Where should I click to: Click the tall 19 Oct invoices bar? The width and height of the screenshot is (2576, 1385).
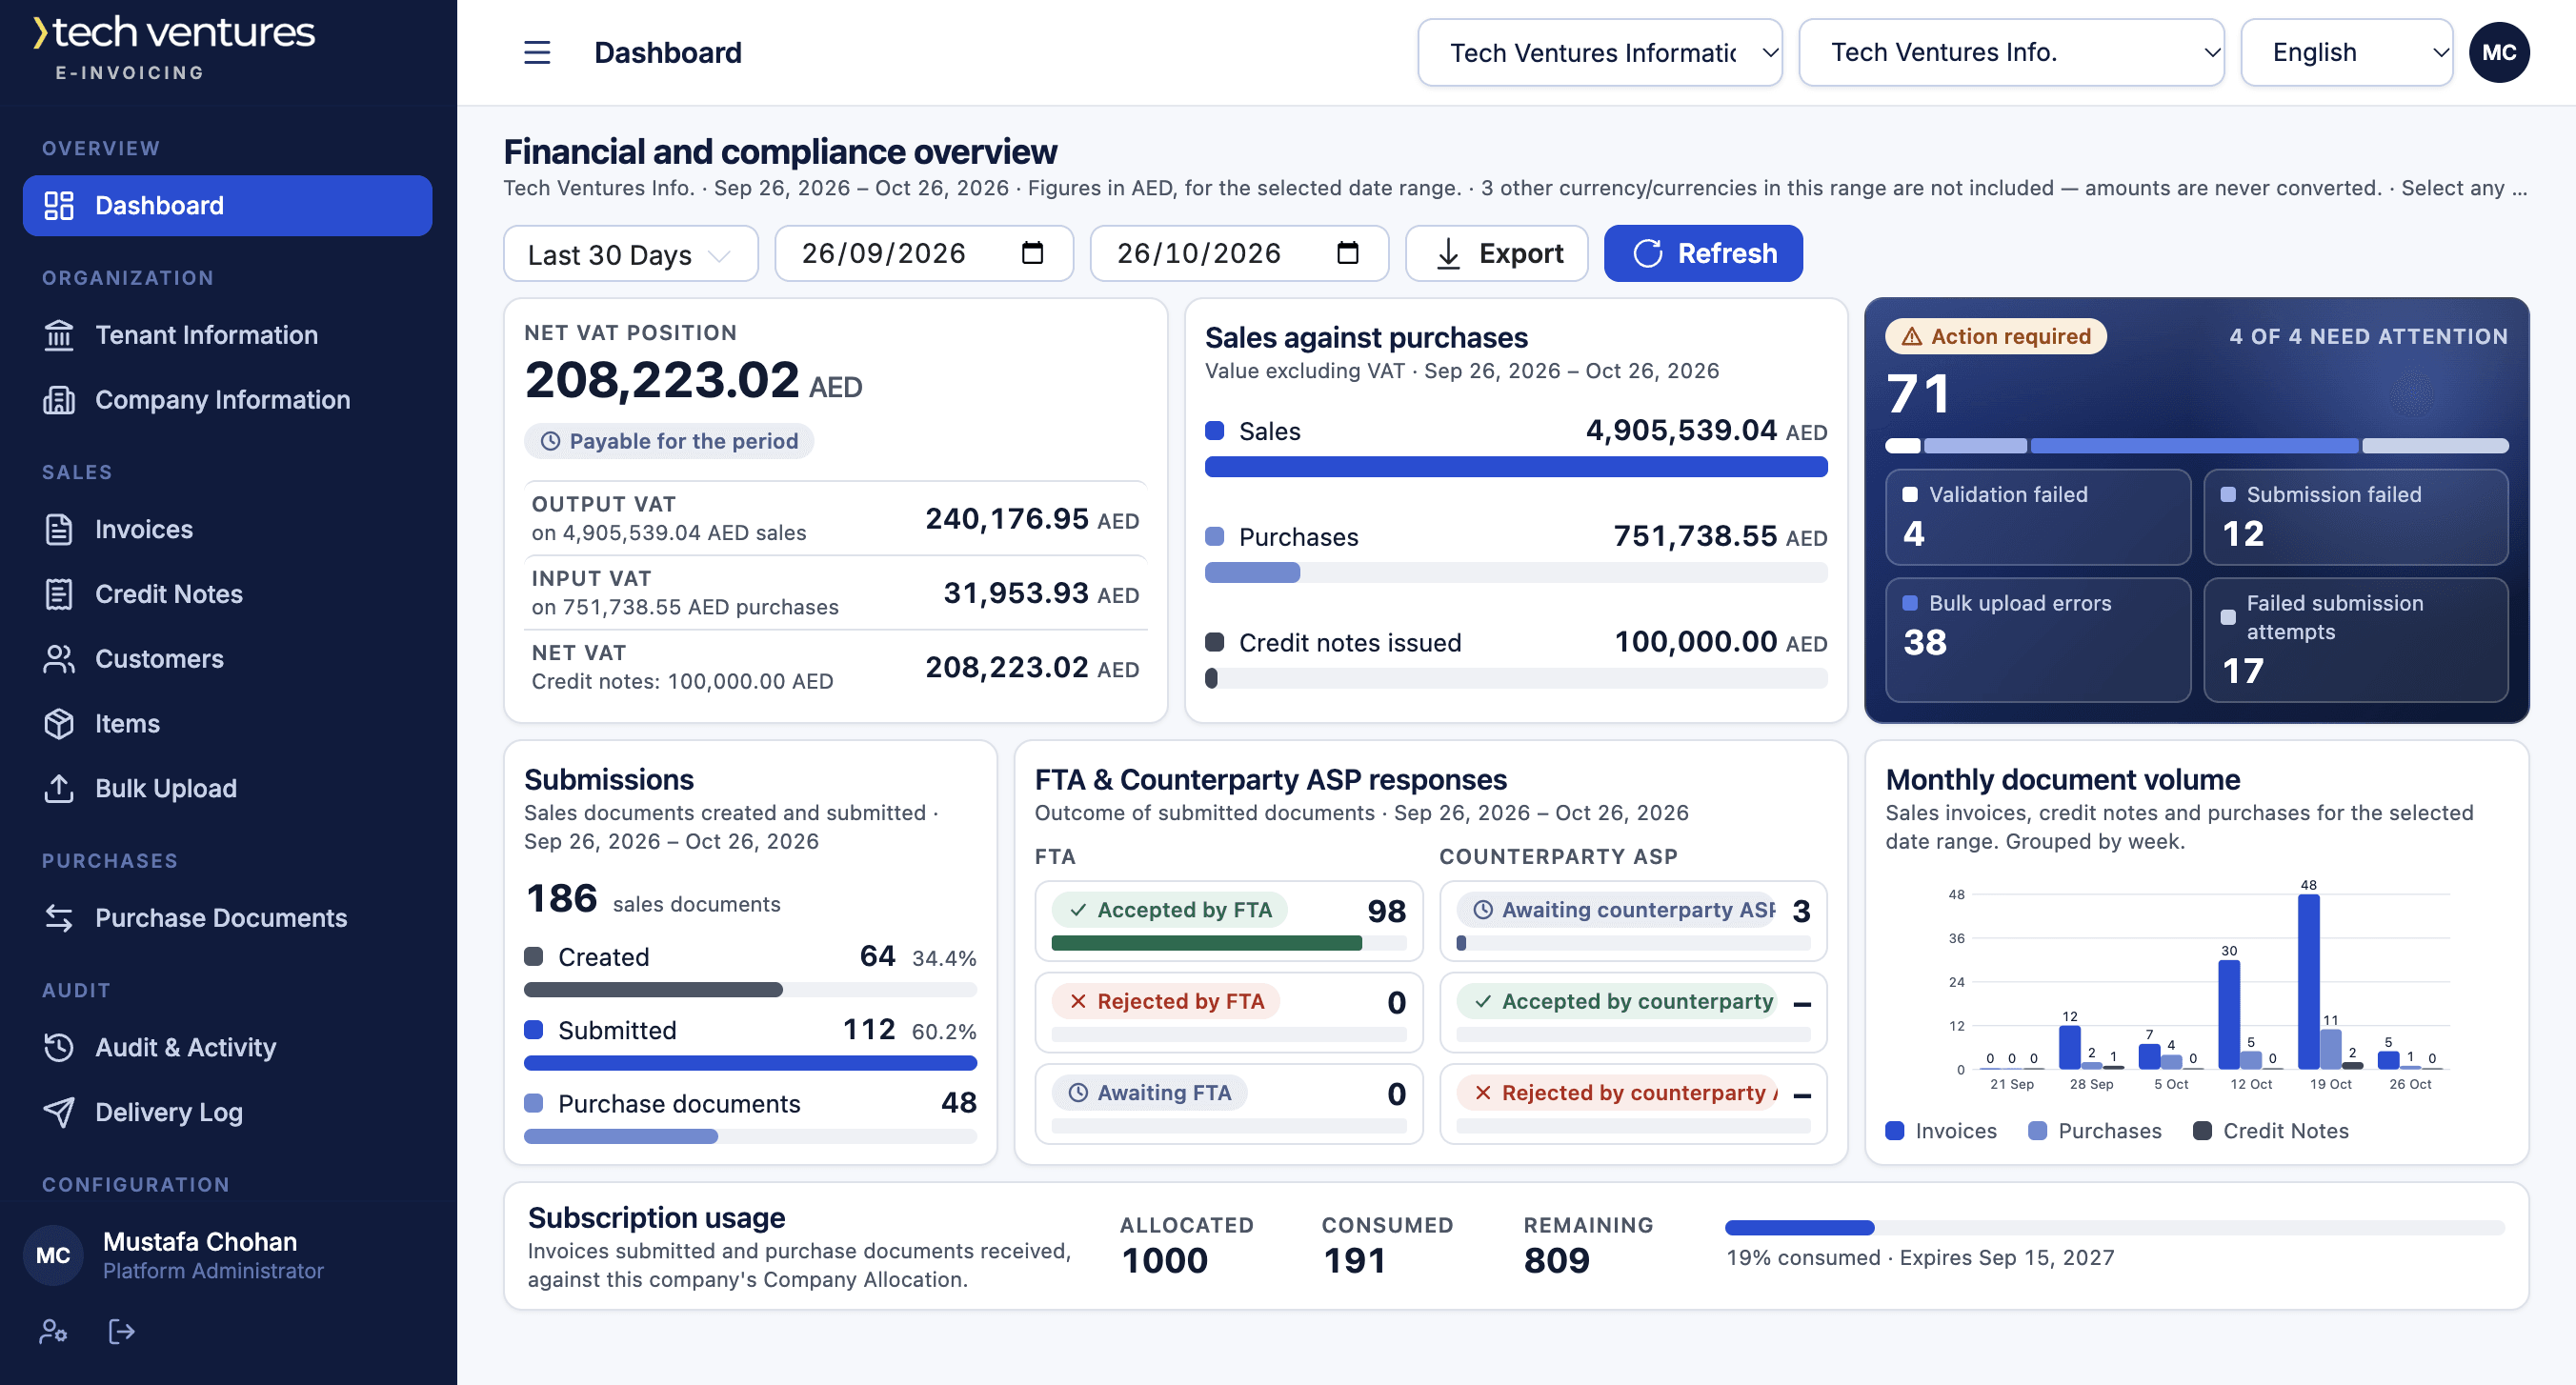[x=2308, y=982]
